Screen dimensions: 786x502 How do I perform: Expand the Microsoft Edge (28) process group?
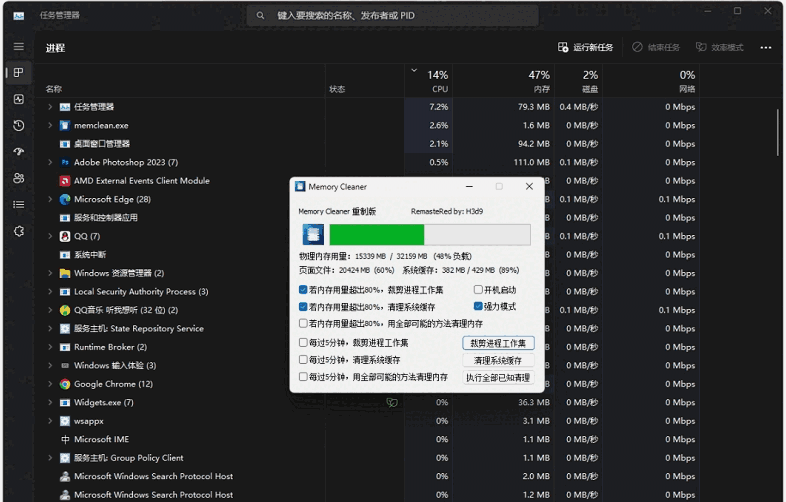[50, 199]
